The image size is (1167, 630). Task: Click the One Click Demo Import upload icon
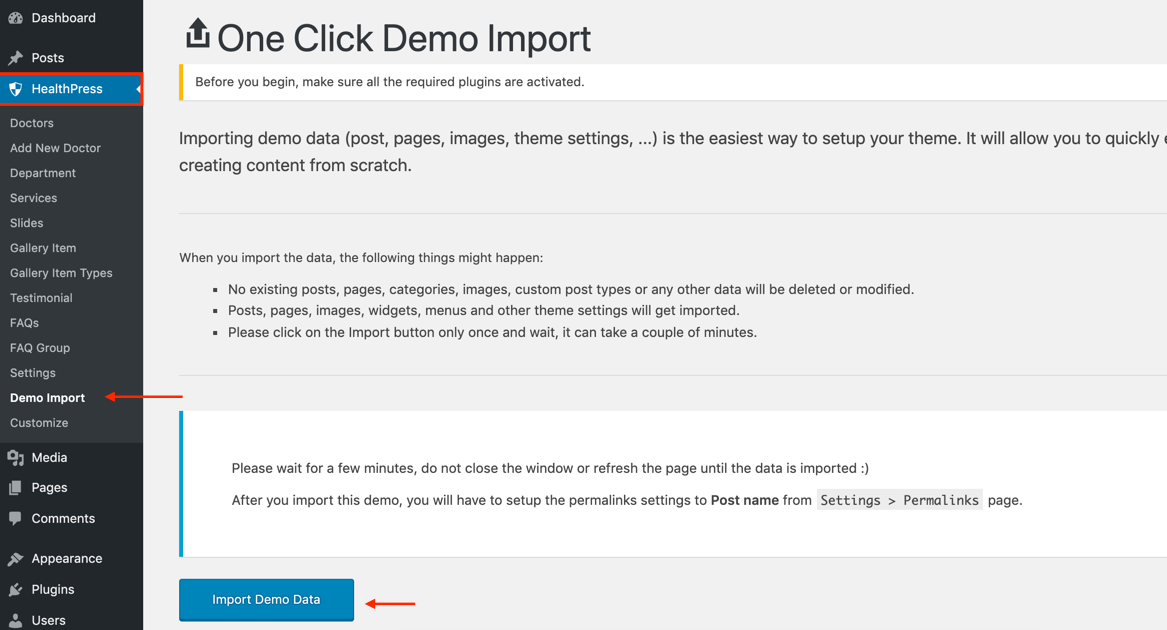point(197,34)
